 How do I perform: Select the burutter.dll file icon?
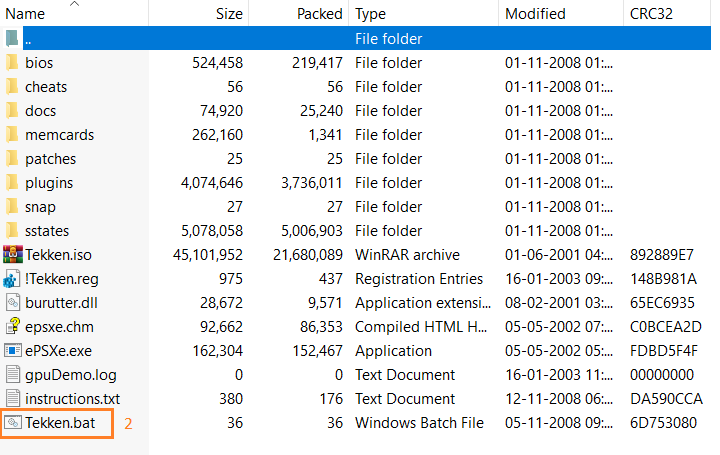coord(12,303)
